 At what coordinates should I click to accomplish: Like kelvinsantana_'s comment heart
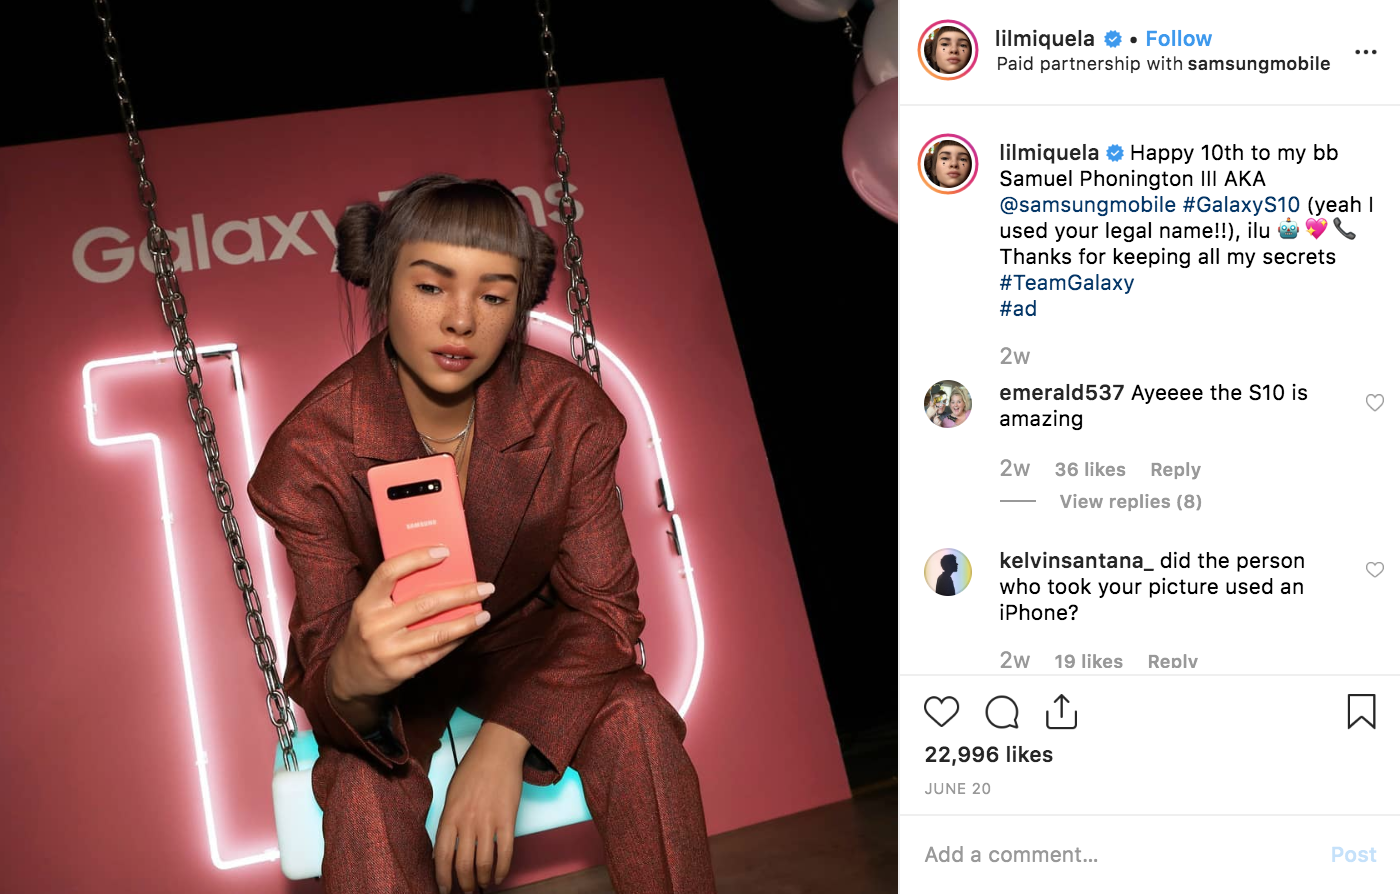tap(1375, 570)
